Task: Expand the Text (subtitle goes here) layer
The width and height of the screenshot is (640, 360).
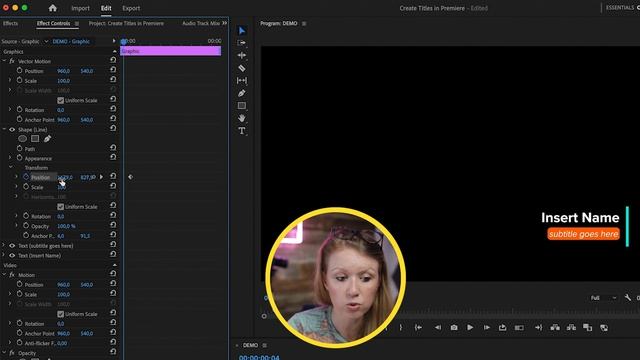Action: click(x=4, y=245)
